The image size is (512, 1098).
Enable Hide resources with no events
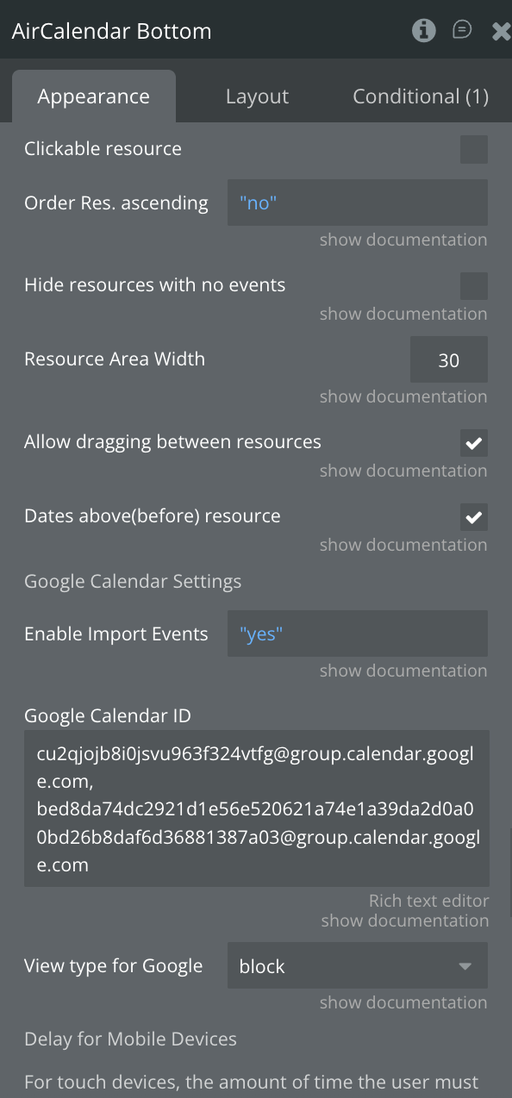pyautogui.click(x=473, y=286)
